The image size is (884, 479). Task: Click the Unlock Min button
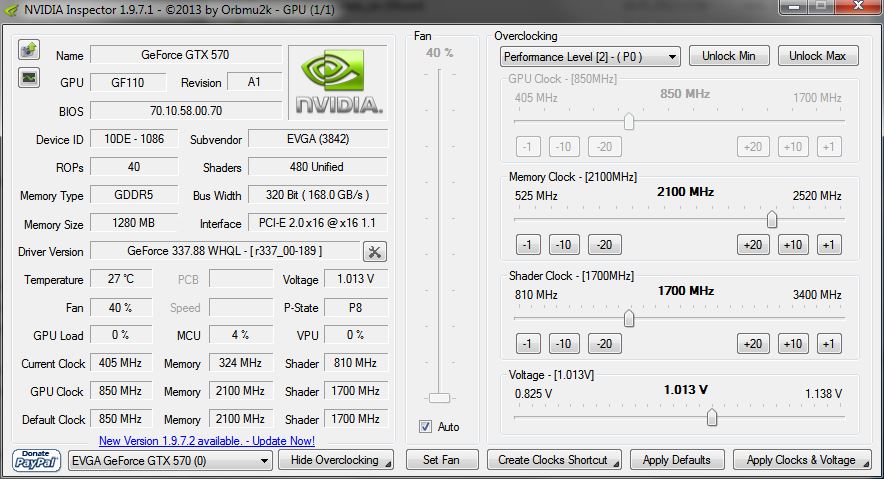tap(728, 56)
